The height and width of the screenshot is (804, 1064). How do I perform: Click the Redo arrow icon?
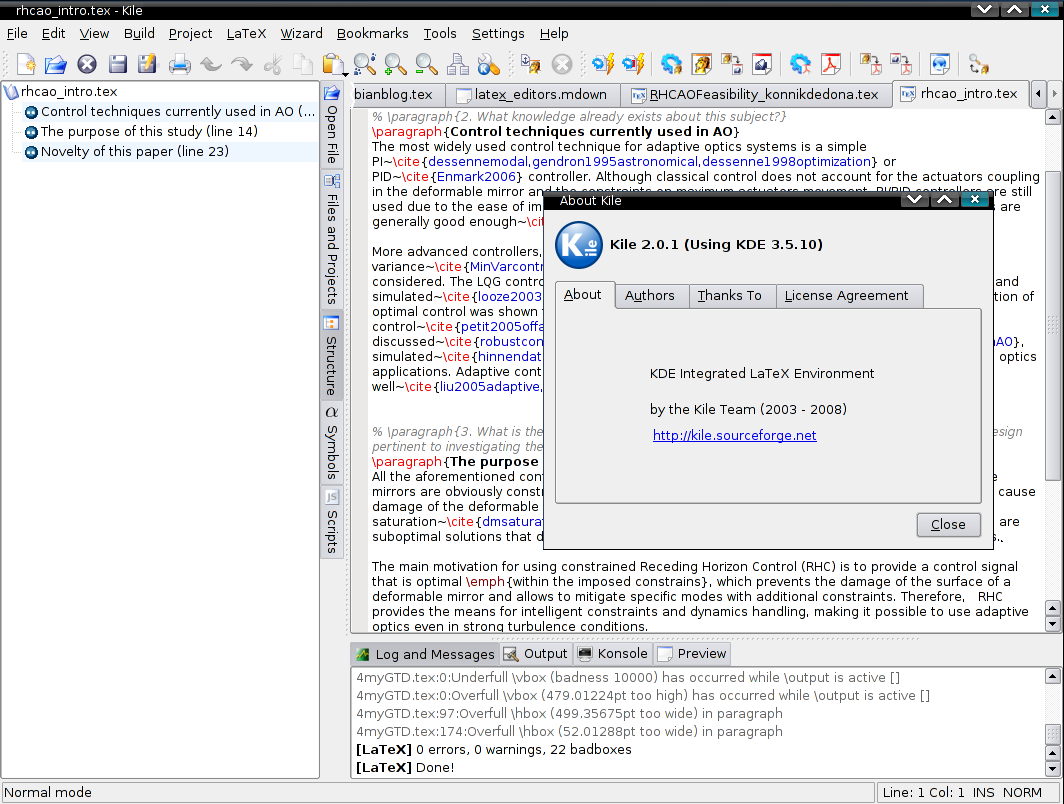pos(242,64)
